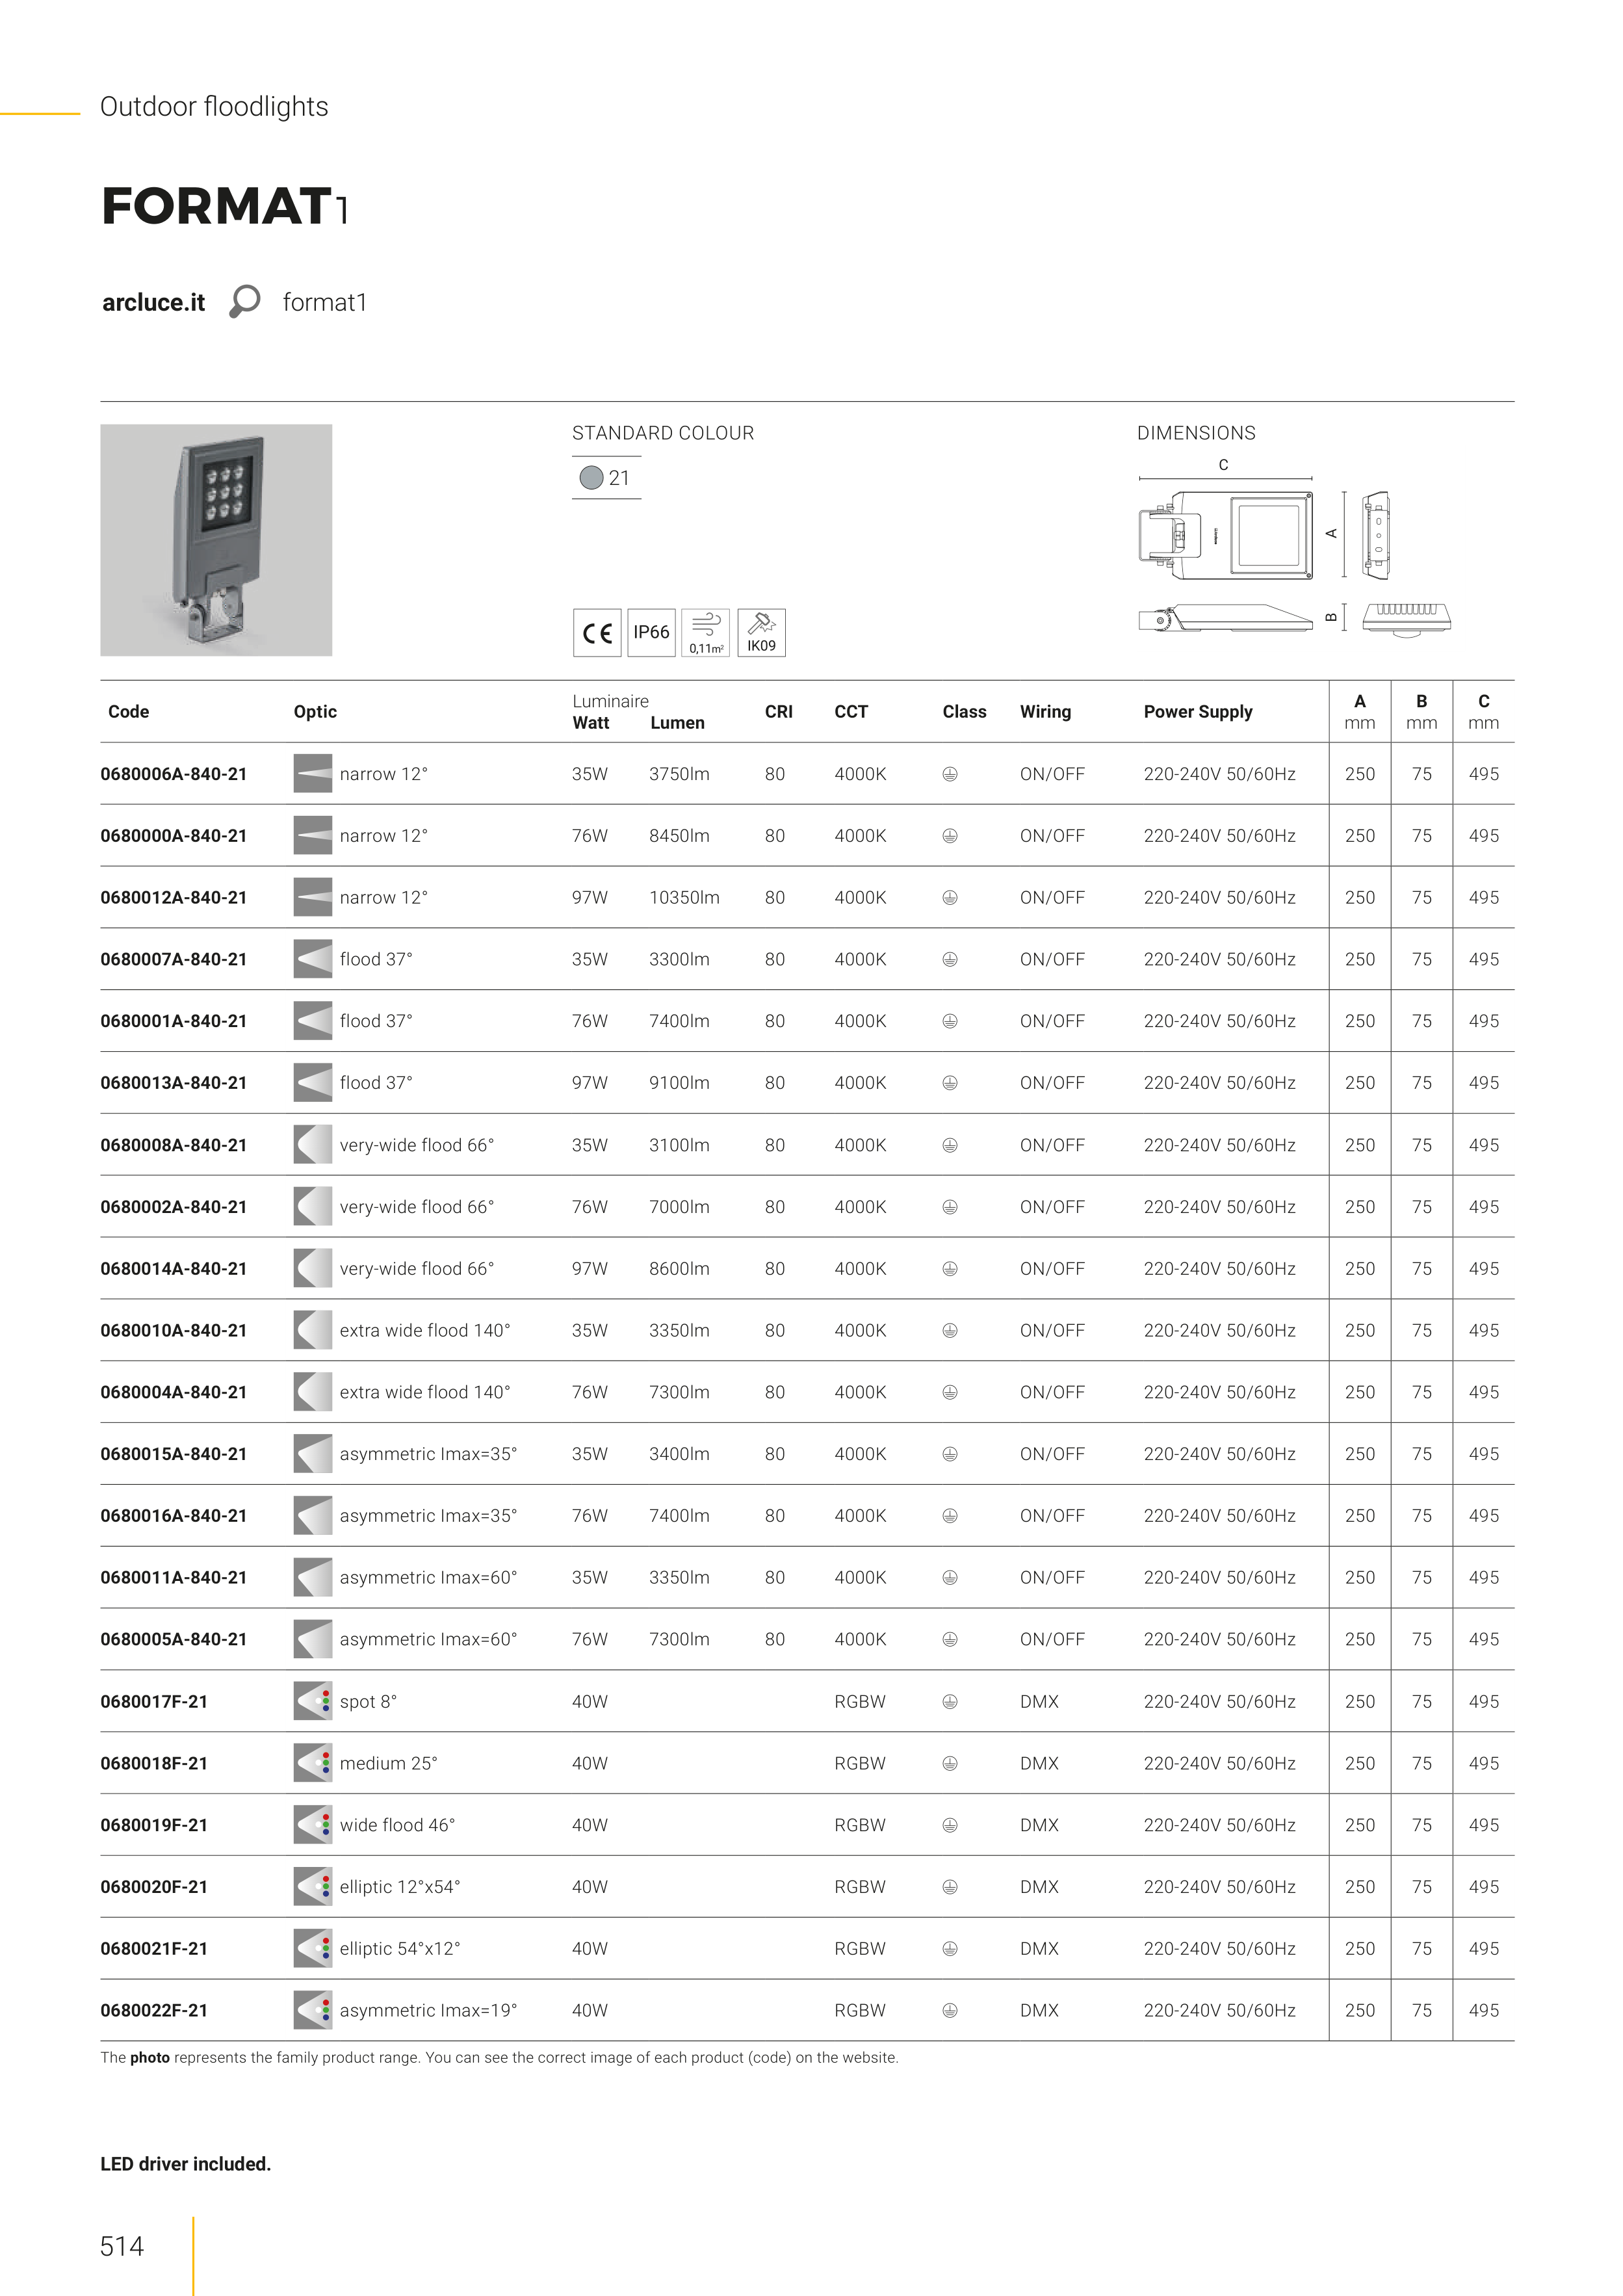Click product code 0680022F-21
The image size is (1623, 2296).
[x=154, y=2010]
